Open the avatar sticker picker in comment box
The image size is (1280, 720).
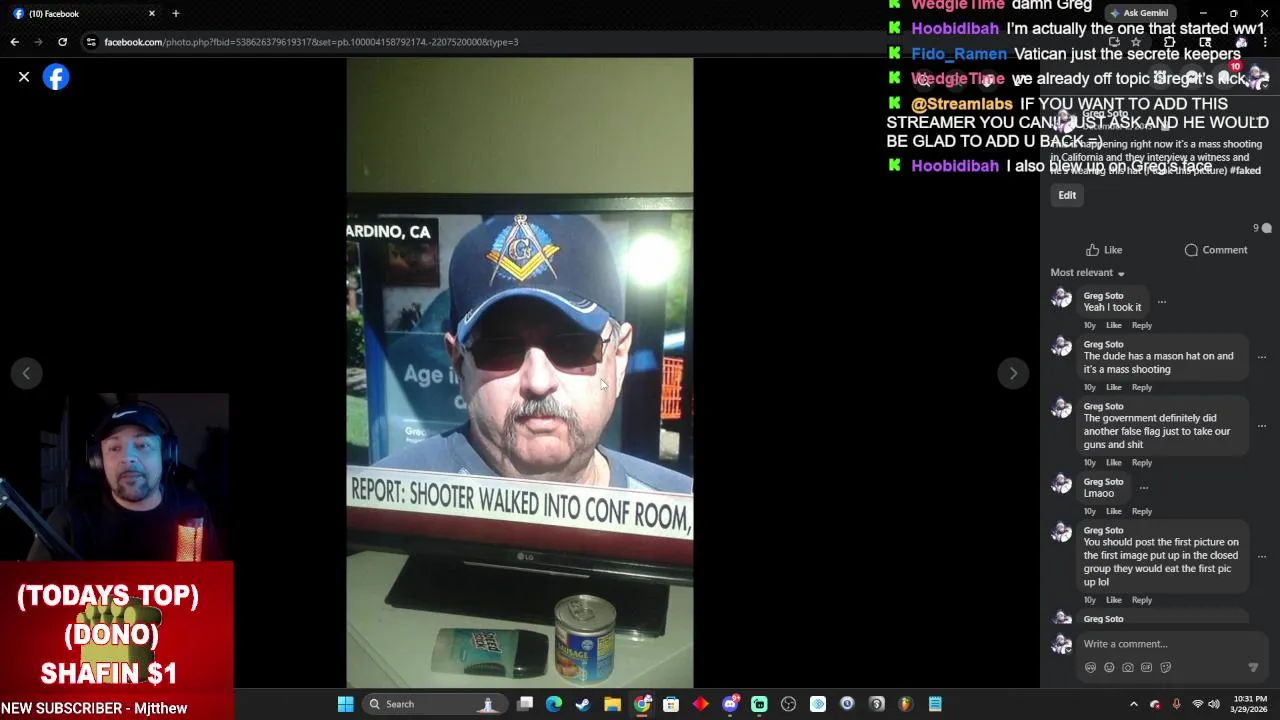pyautogui.click(x=1090, y=668)
